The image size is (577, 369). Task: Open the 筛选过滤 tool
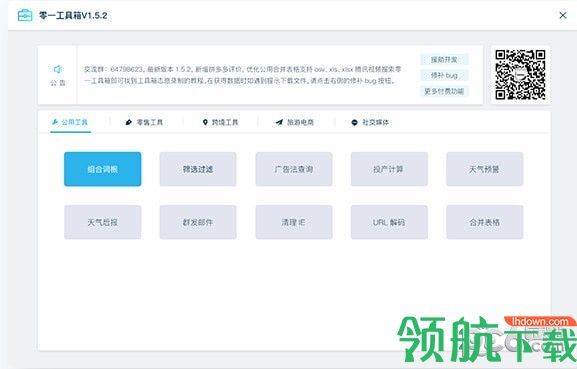point(198,169)
